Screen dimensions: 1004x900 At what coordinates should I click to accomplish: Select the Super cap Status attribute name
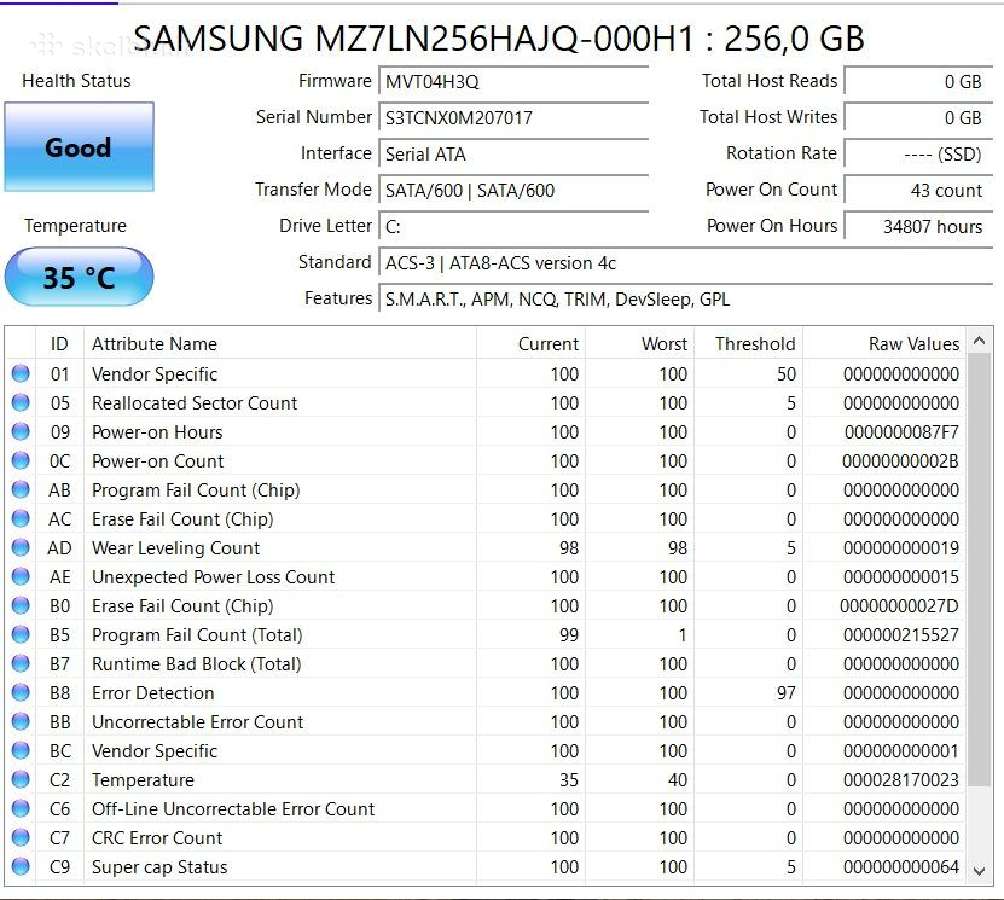point(159,867)
